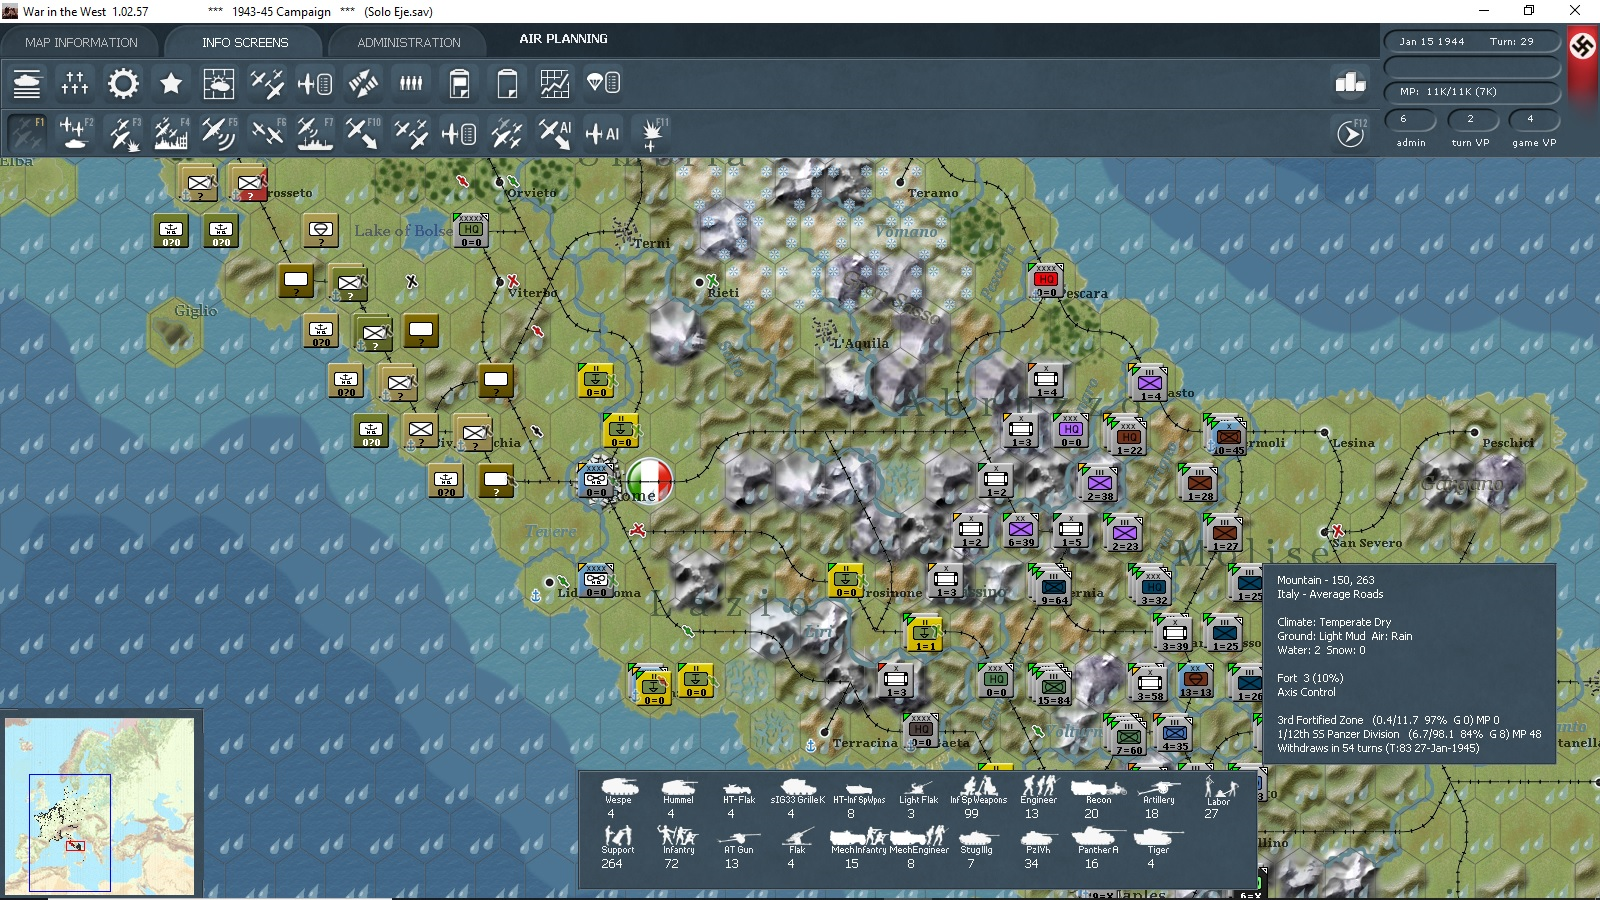
Task: Click the Teramo city label
Action: [933, 193]
